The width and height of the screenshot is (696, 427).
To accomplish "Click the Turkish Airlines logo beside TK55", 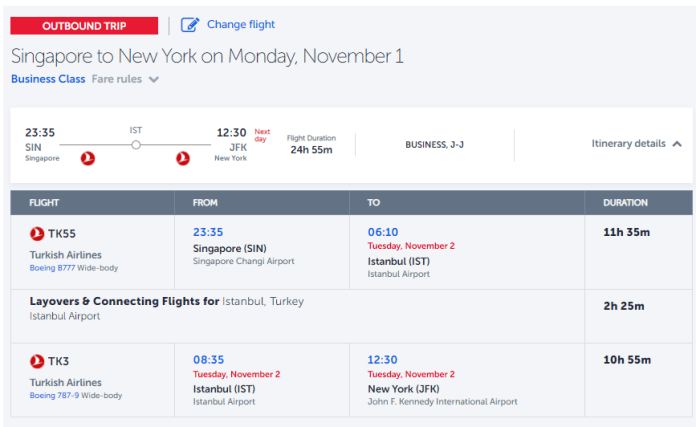I will point(37,233).
